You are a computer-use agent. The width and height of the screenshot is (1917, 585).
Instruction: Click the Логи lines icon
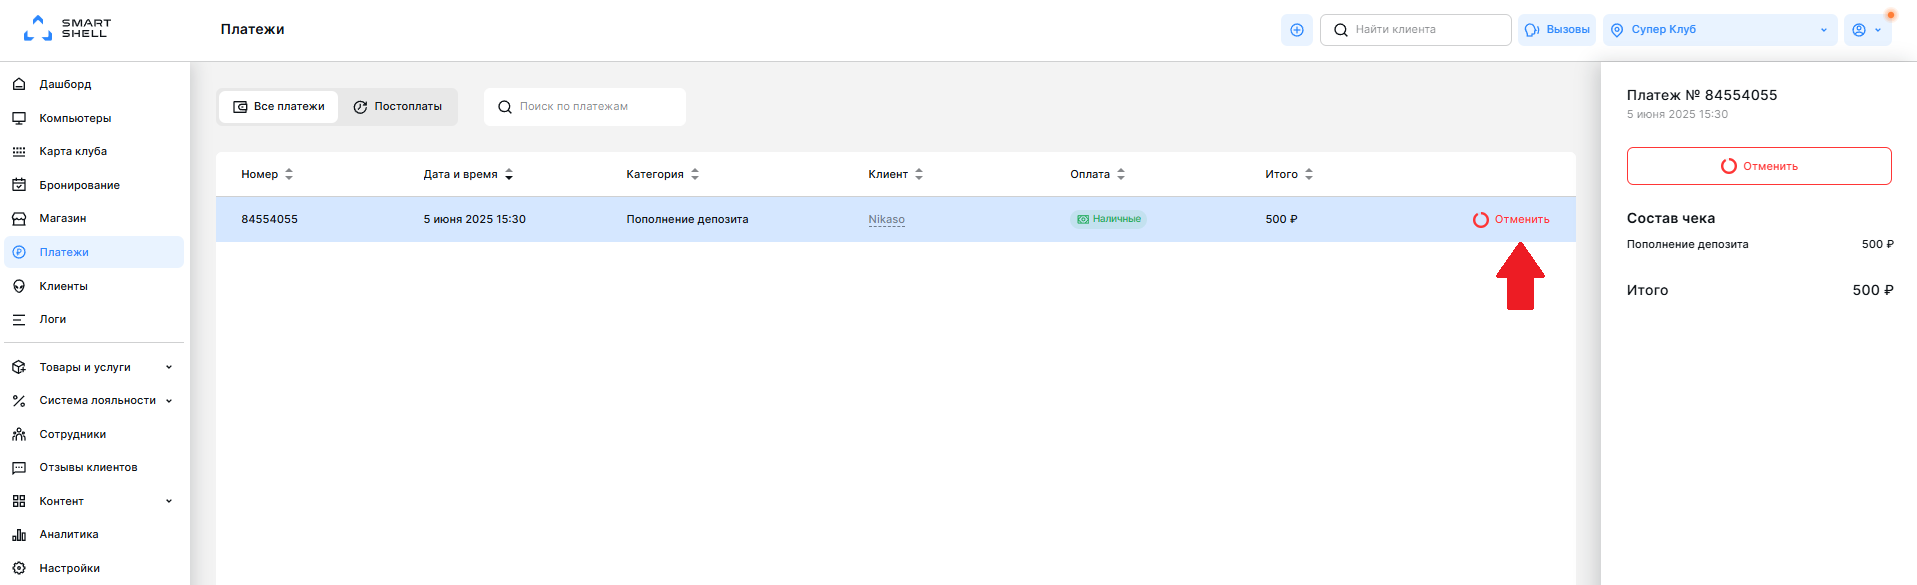click(19, 319)
